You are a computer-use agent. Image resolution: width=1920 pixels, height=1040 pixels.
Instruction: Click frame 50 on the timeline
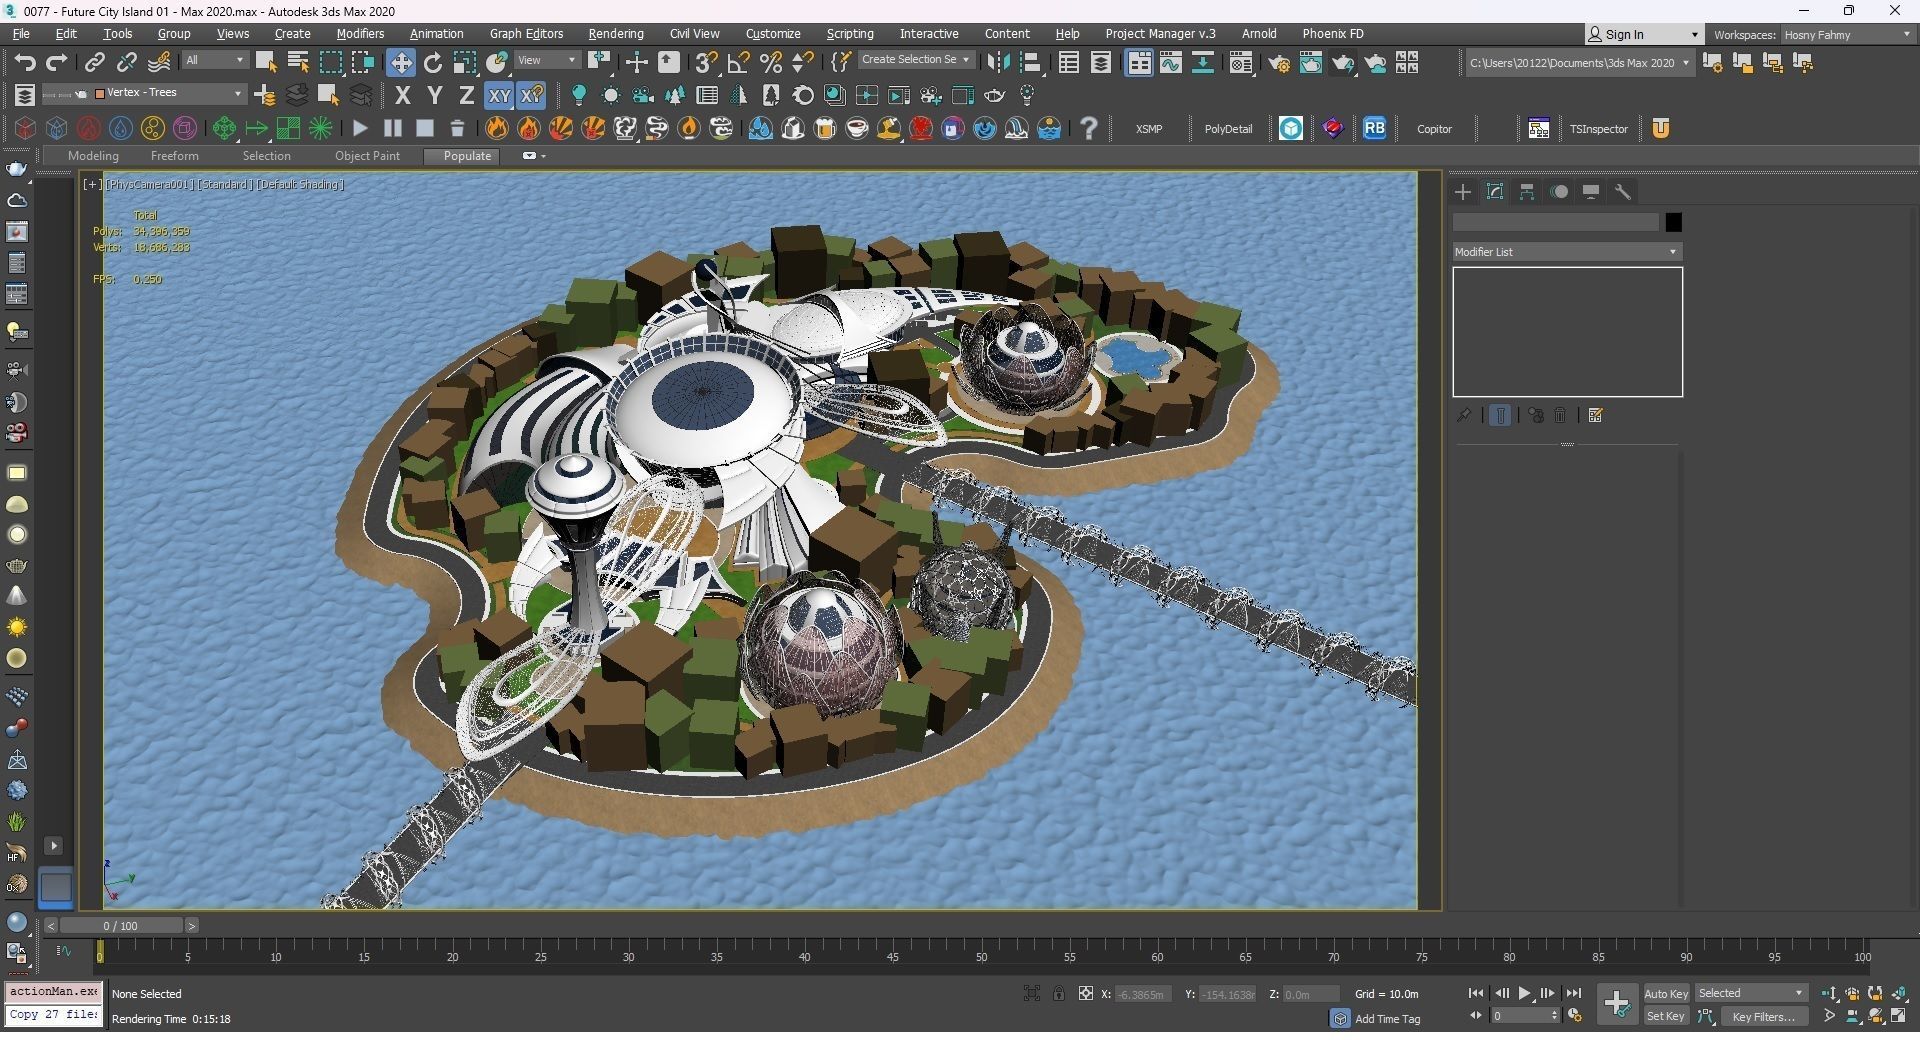[981, 956]
